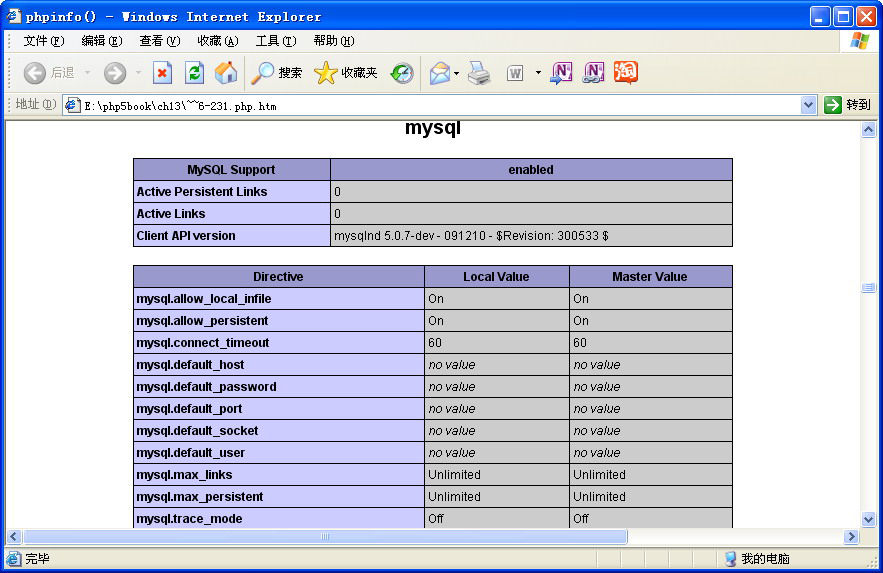The height and width of the screenshot is (573, 883).
Task: Click mysql.default_port directive
Action: 189,408
